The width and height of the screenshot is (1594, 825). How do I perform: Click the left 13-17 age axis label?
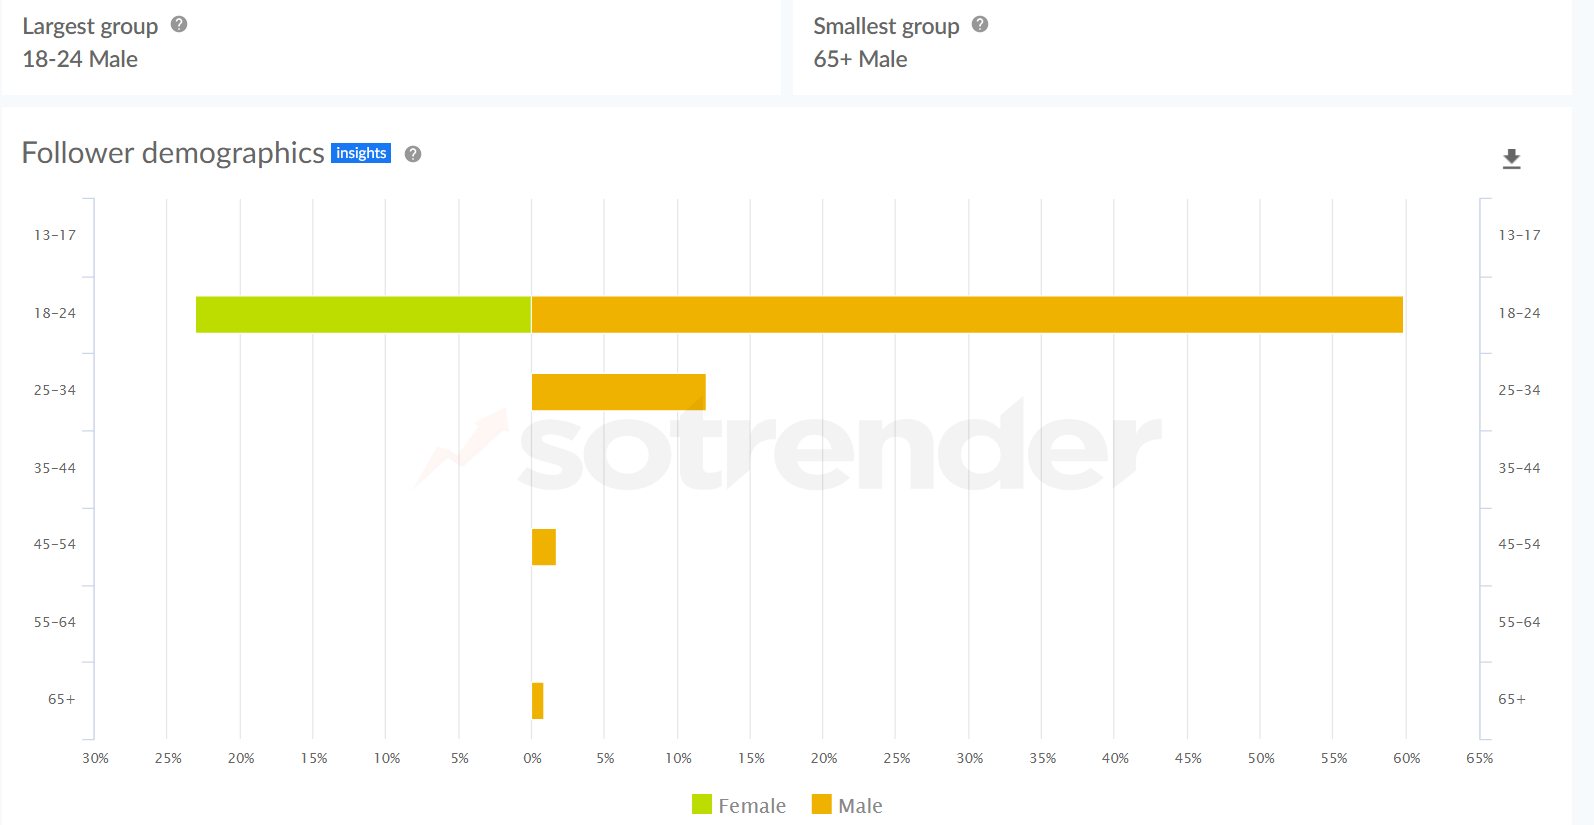[x=55, y=235]
